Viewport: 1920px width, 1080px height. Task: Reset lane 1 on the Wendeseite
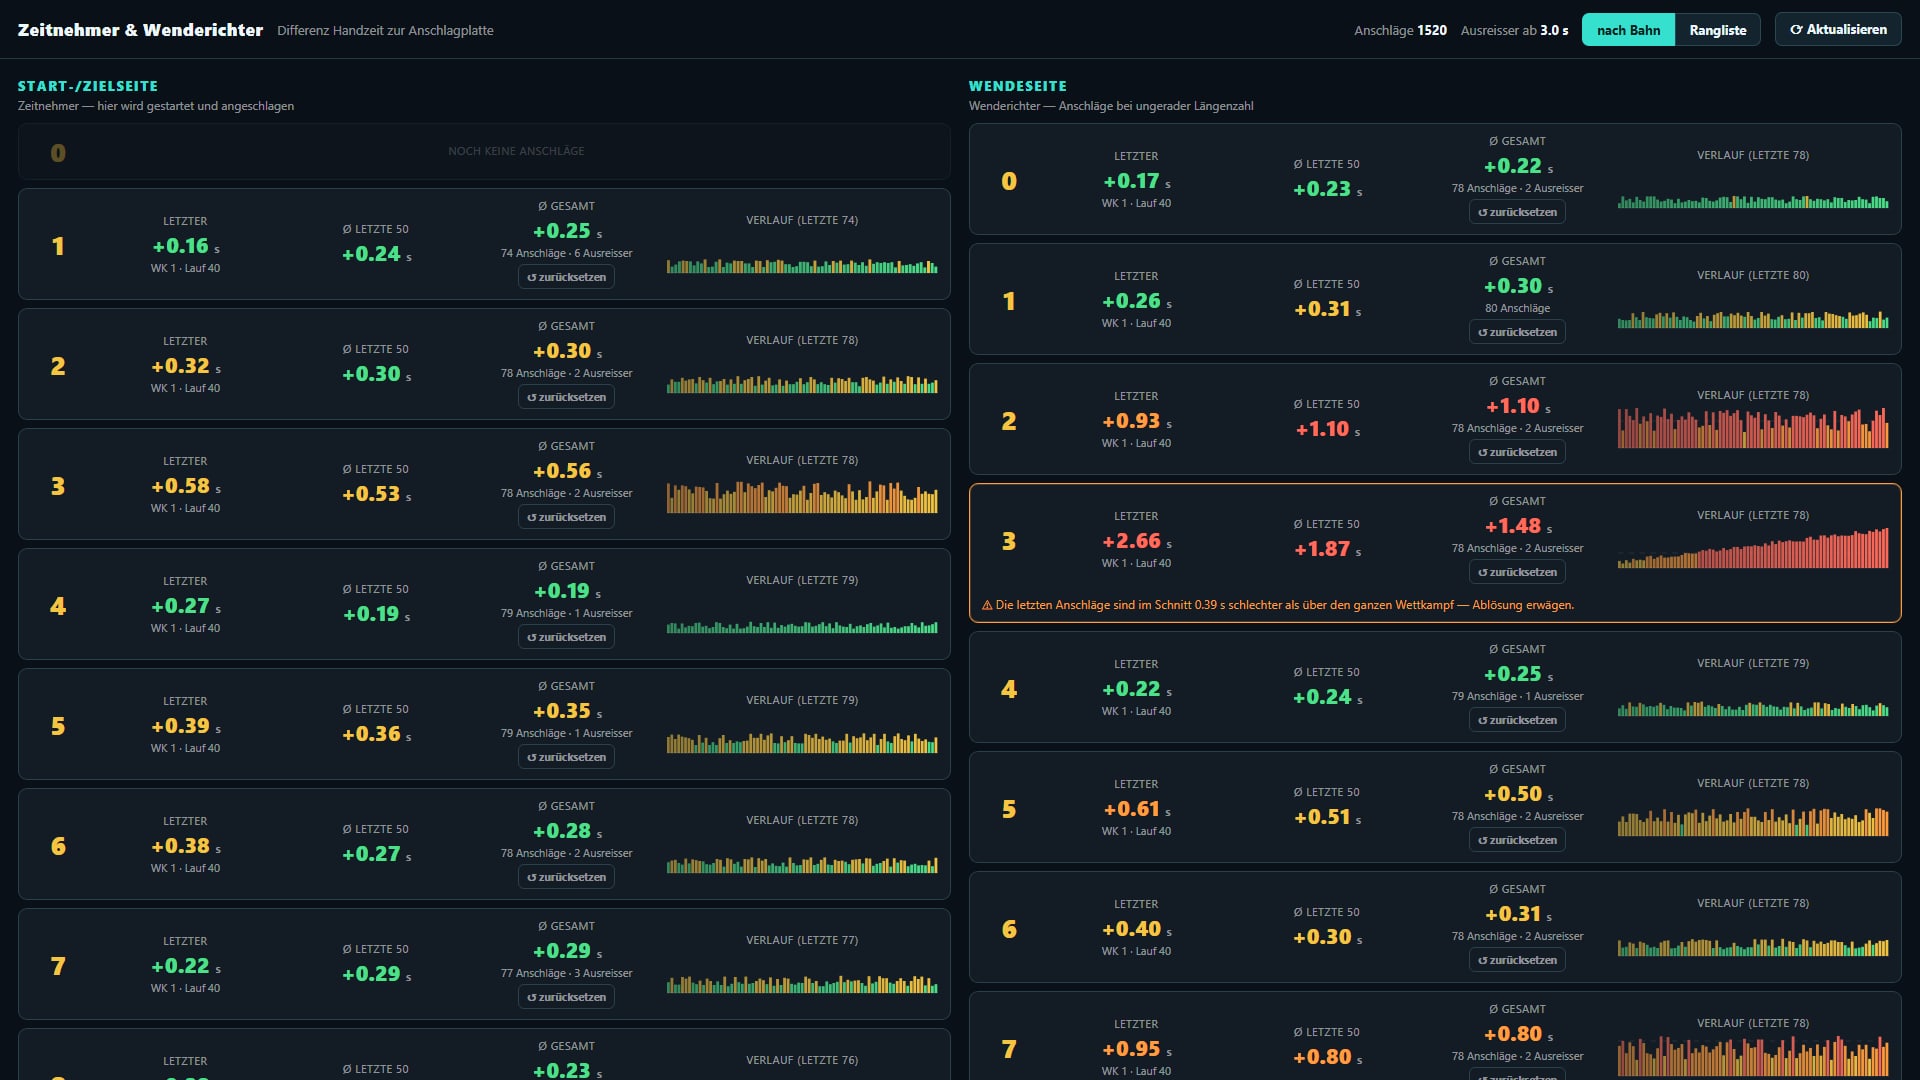[1517, 332]
